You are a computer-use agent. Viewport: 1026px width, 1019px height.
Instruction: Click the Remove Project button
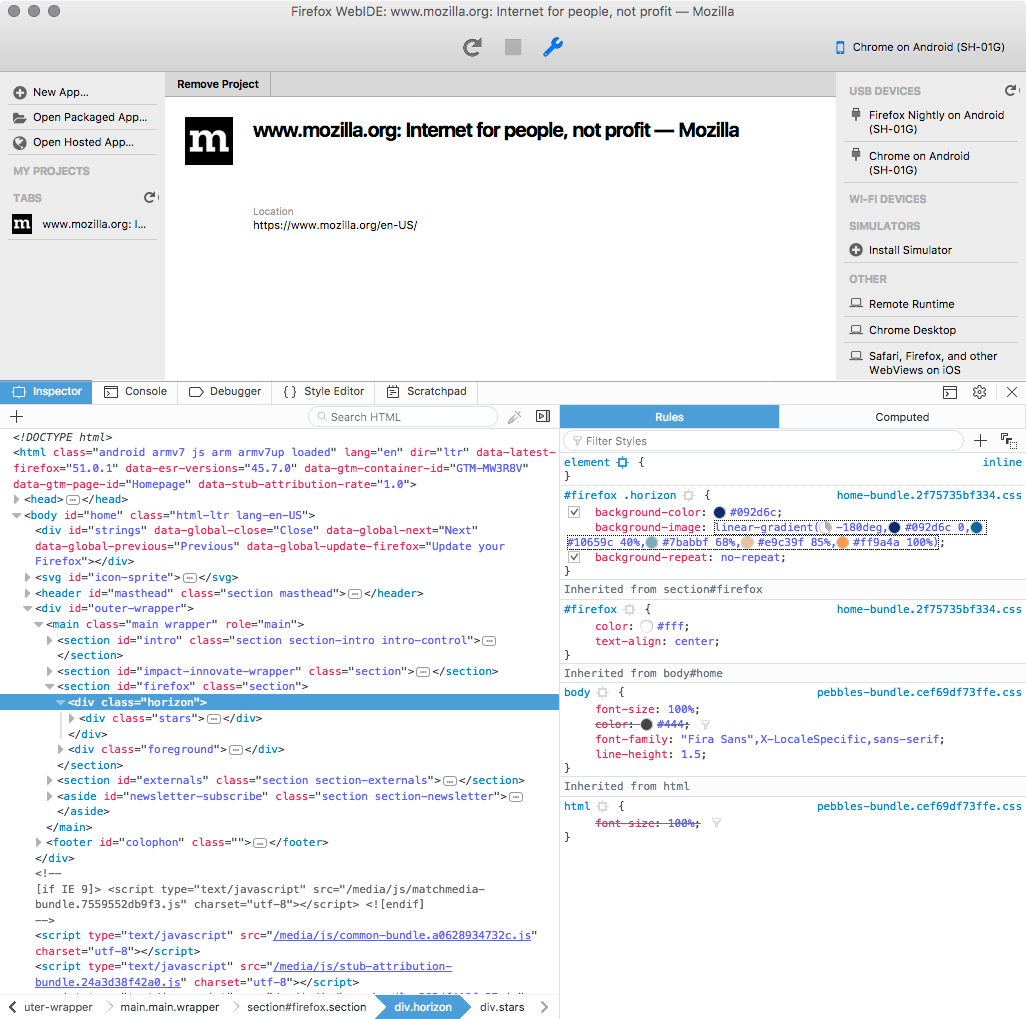(x=218, y=84)
